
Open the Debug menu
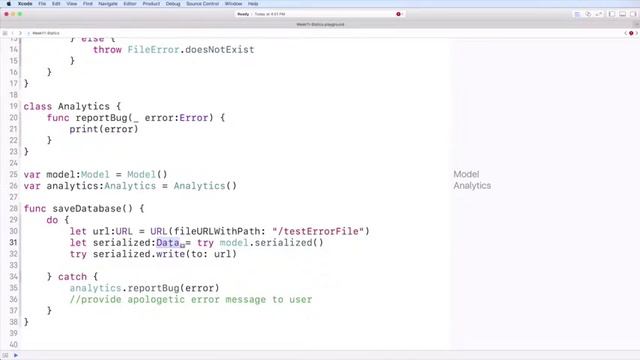click(x=173, y=4)
